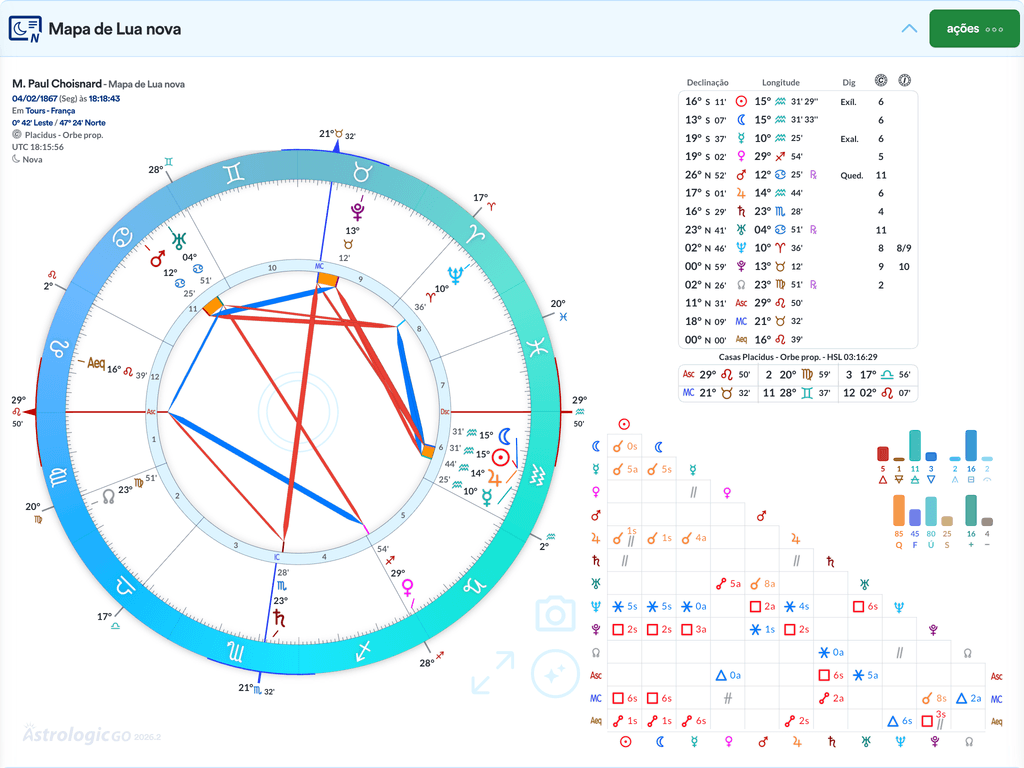Screen dimensions: 1024x768
Task: Click the camera snapshot icon
Action: [x=555, y=613]
